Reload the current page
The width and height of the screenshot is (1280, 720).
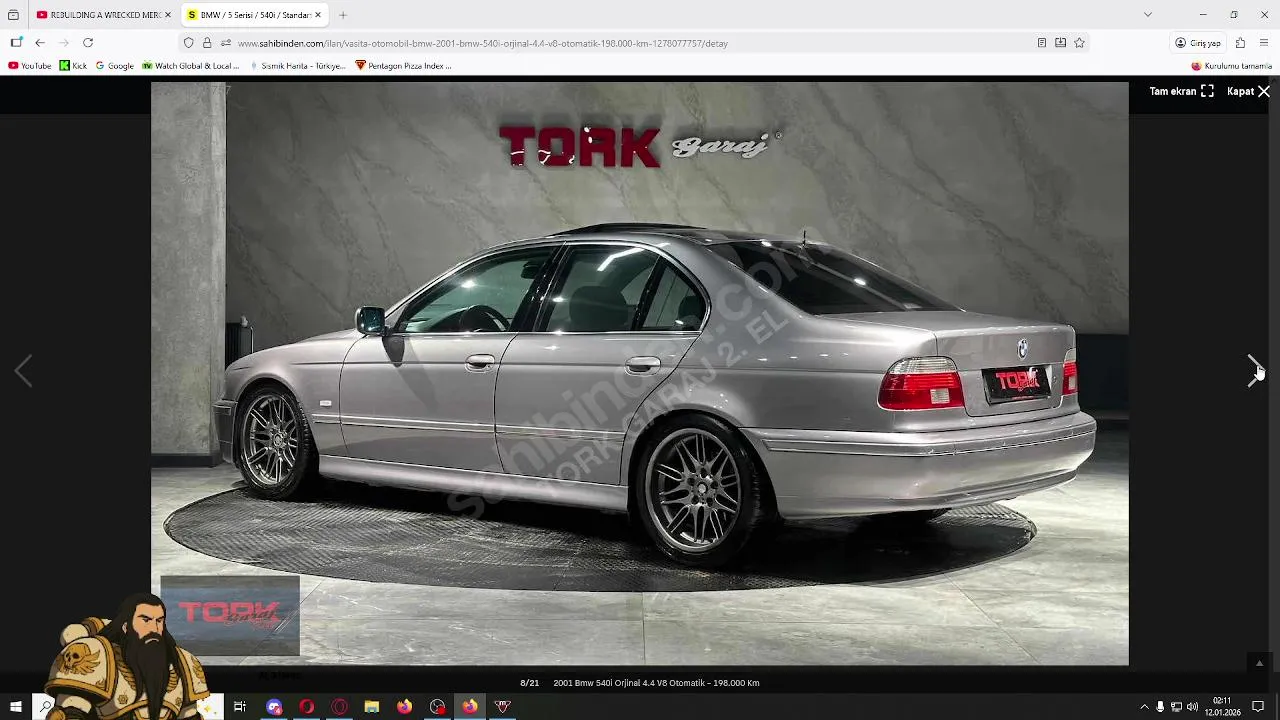click(88, 43)
